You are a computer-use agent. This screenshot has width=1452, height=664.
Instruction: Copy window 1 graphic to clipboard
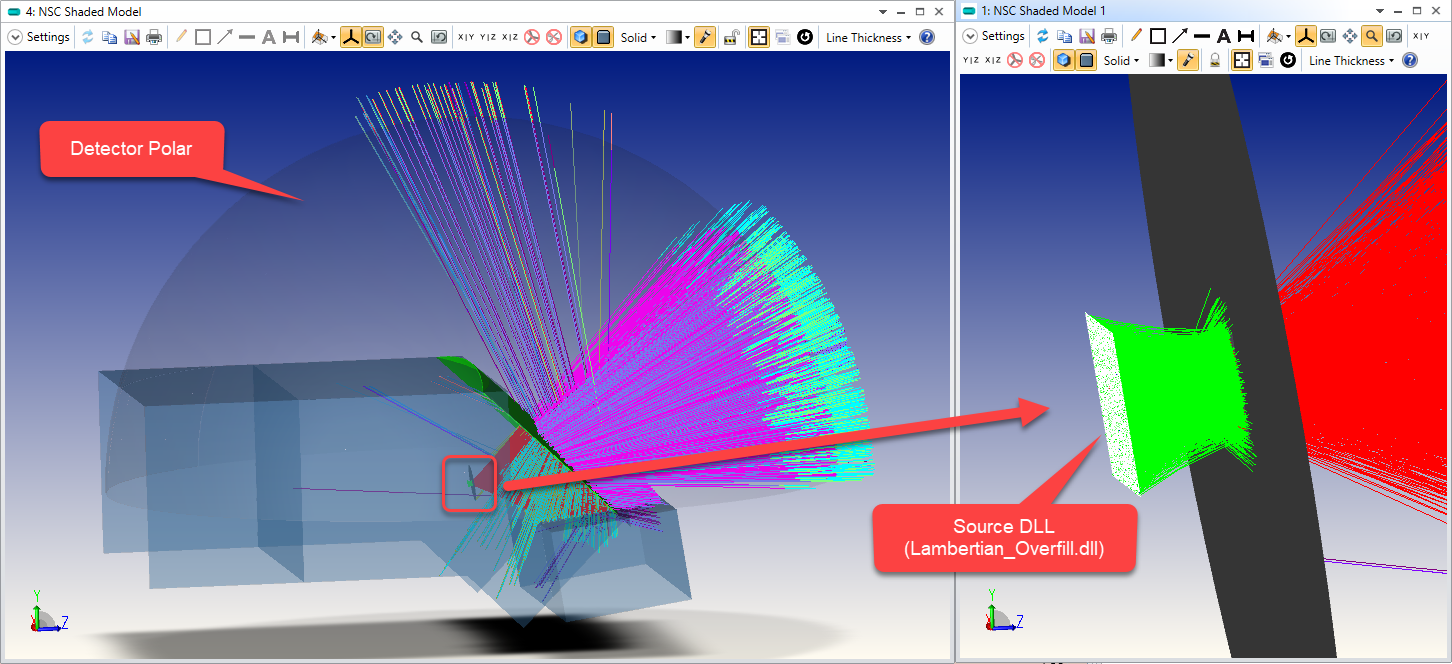coord(1065,36)
